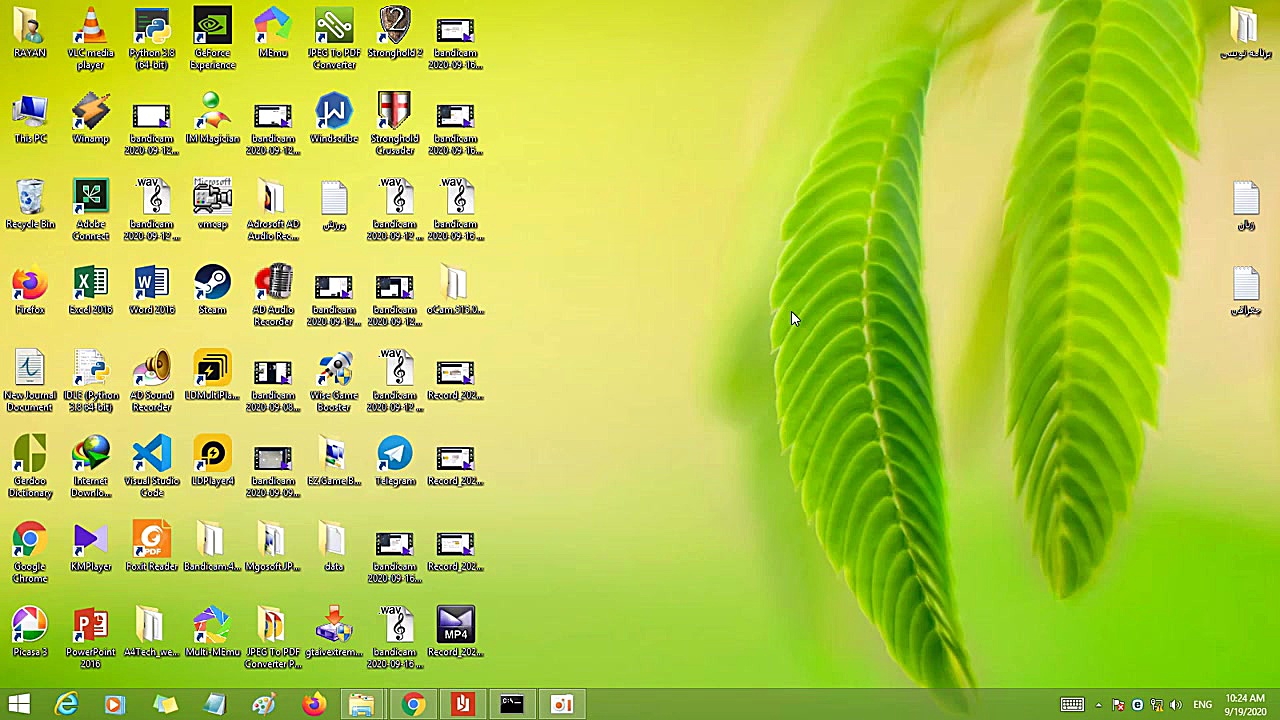This screenshot has width=1280, height=720.
Task: Open the RAYAN folder on desktop
Action: [30, 34]
